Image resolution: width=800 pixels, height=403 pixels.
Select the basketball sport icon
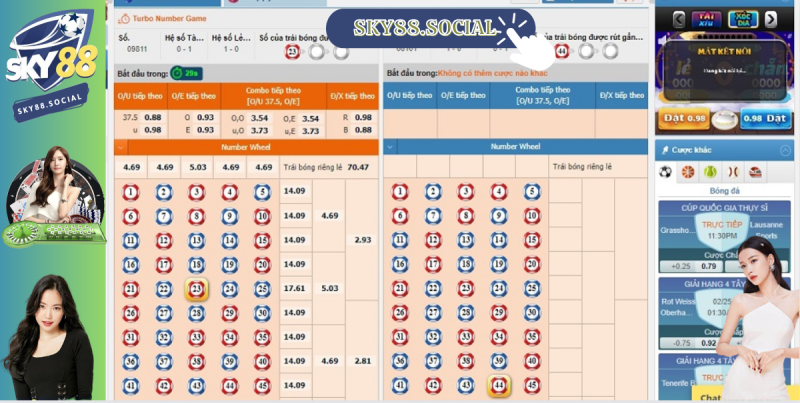coord(688,172)
